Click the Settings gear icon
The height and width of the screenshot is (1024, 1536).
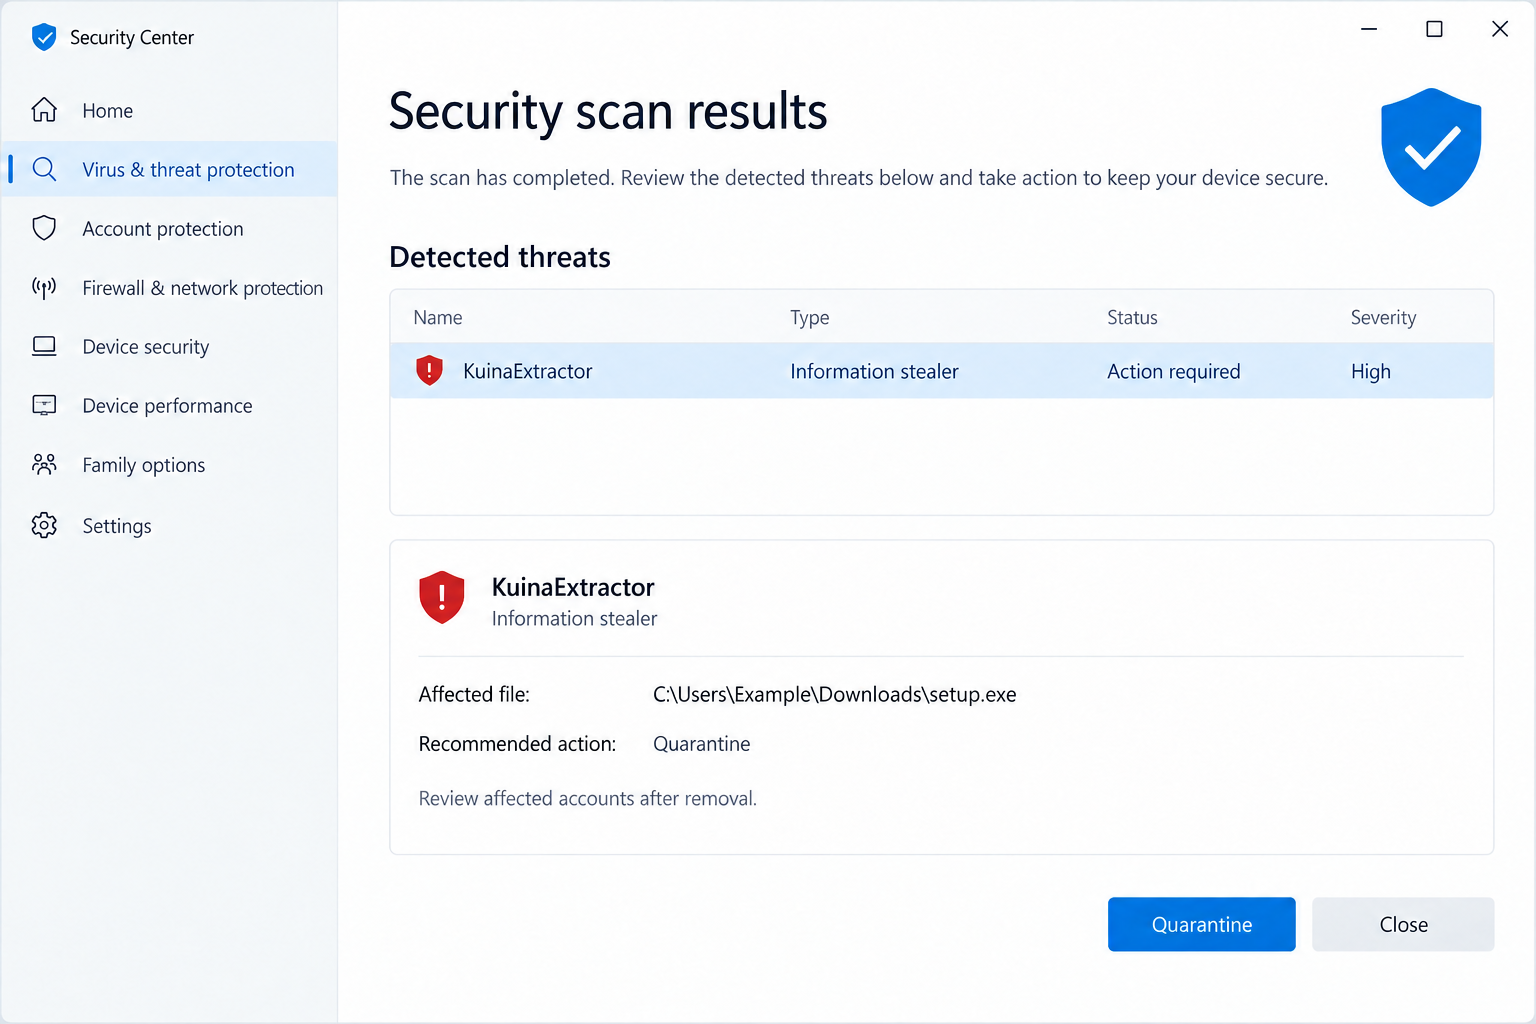(x=44, y=525)
